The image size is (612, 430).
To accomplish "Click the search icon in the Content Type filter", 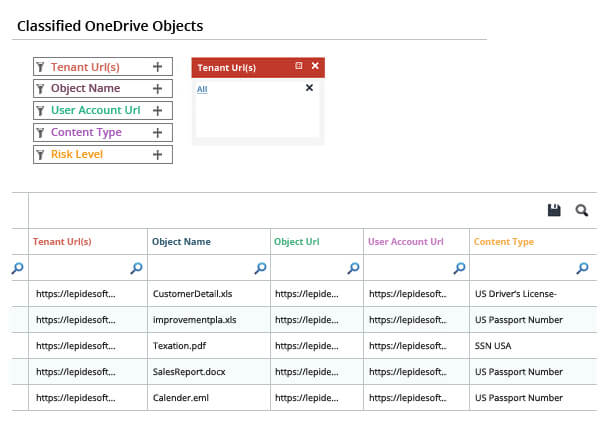I will click(583, 268).
